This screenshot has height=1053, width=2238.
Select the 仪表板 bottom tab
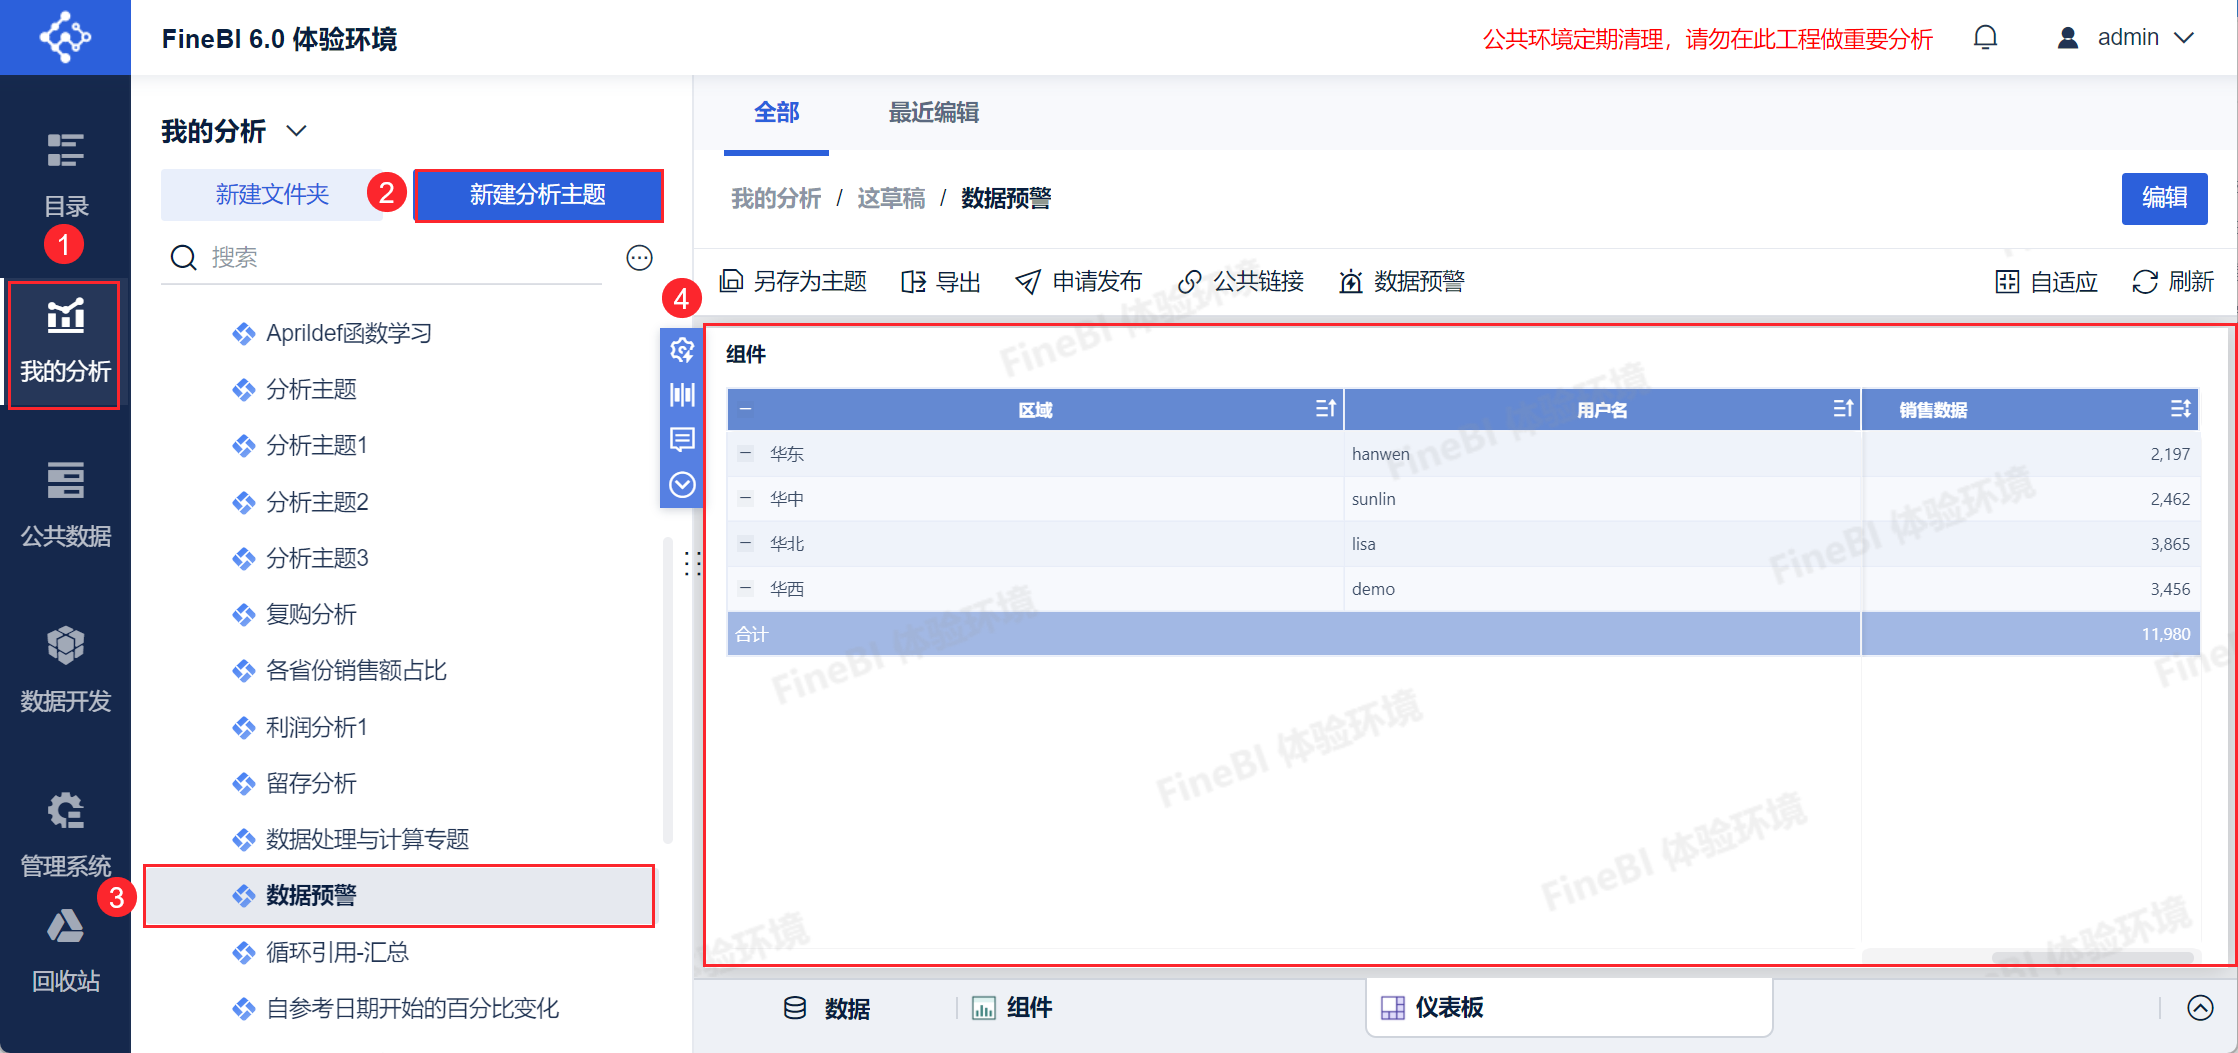[x=1568, y=1008]
